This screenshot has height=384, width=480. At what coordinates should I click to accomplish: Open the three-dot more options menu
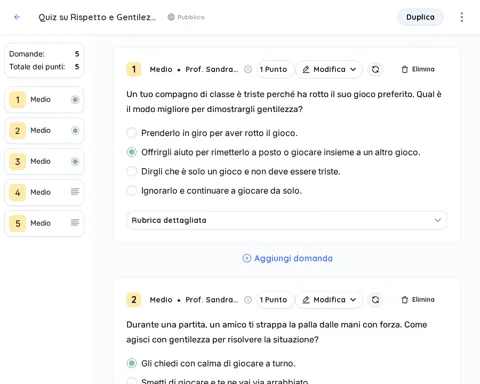pyautogui.click(x=462, y=17)
